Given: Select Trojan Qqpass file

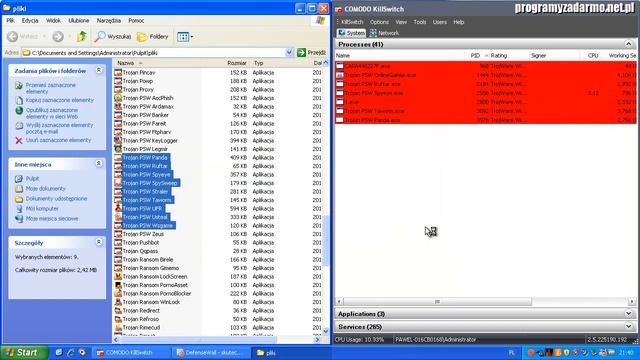Looking at the screenshot, I should coord(140,251).
